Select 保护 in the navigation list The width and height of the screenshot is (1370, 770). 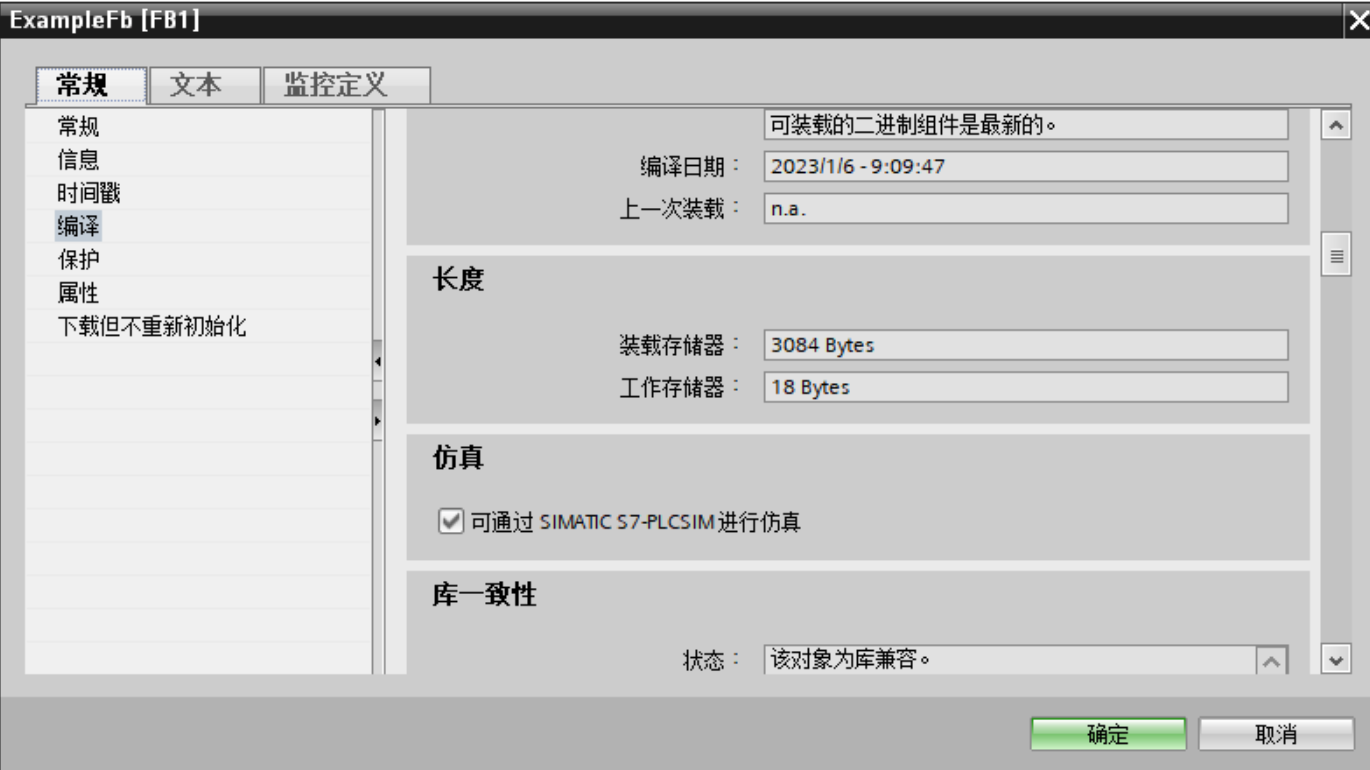pyautogui.click(x=78, y=260)
